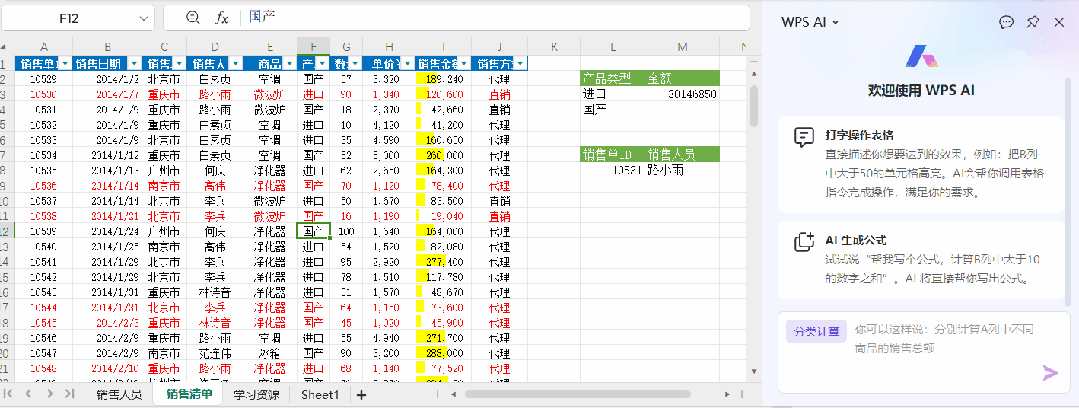The height and width of the screenshot is (408, 1079).
Task: Click cell 路小雨 in column M
Action: (682, 170)
